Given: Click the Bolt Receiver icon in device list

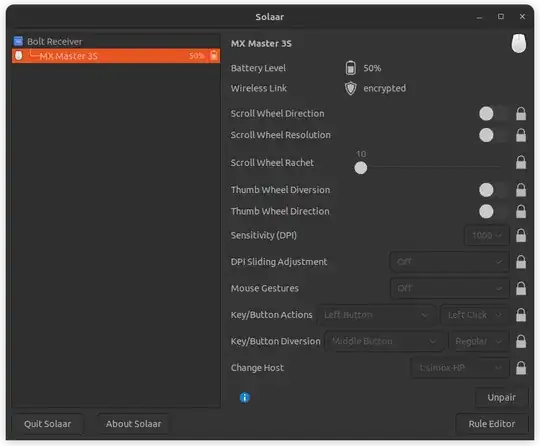Looking at the screenshot, I should tap(18, 41).
